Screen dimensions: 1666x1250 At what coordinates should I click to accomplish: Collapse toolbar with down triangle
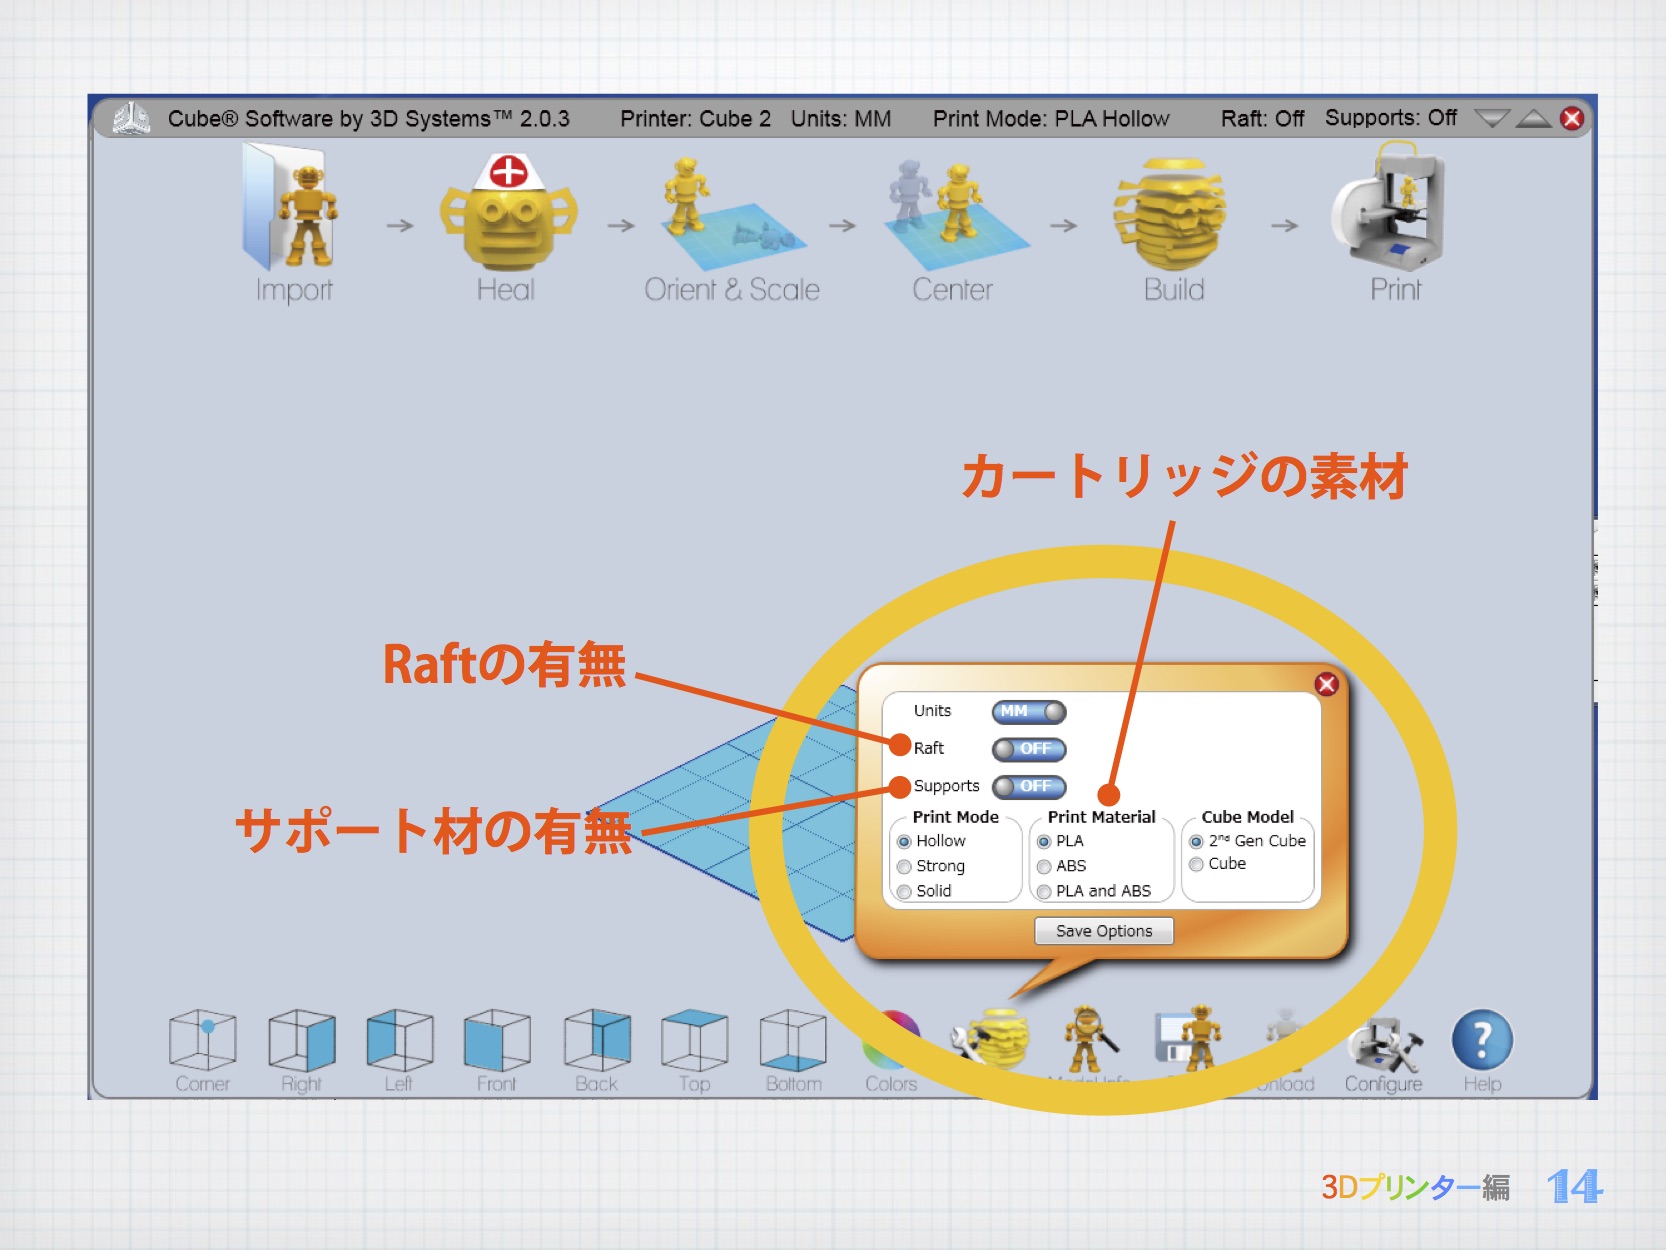pos(1491,119)
